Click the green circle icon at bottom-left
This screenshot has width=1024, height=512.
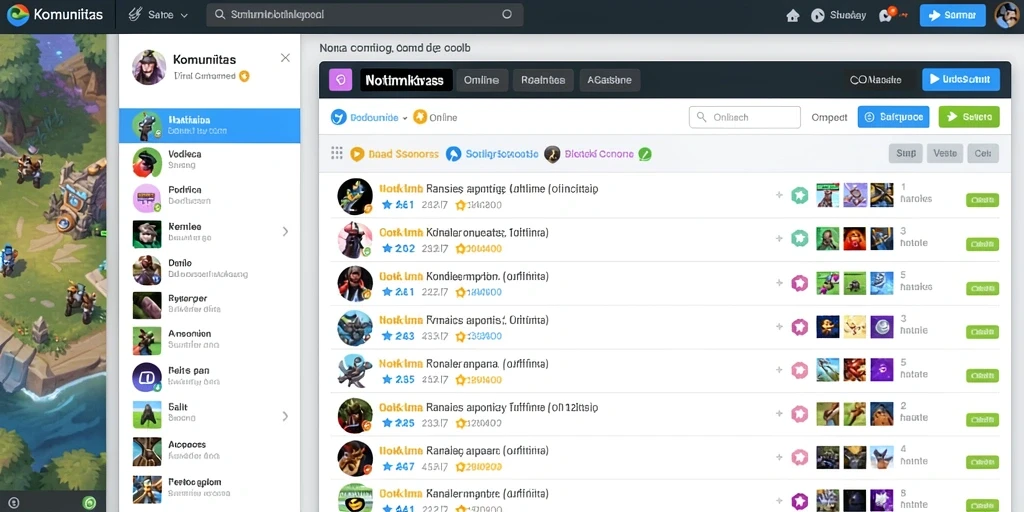pos(90,502)
